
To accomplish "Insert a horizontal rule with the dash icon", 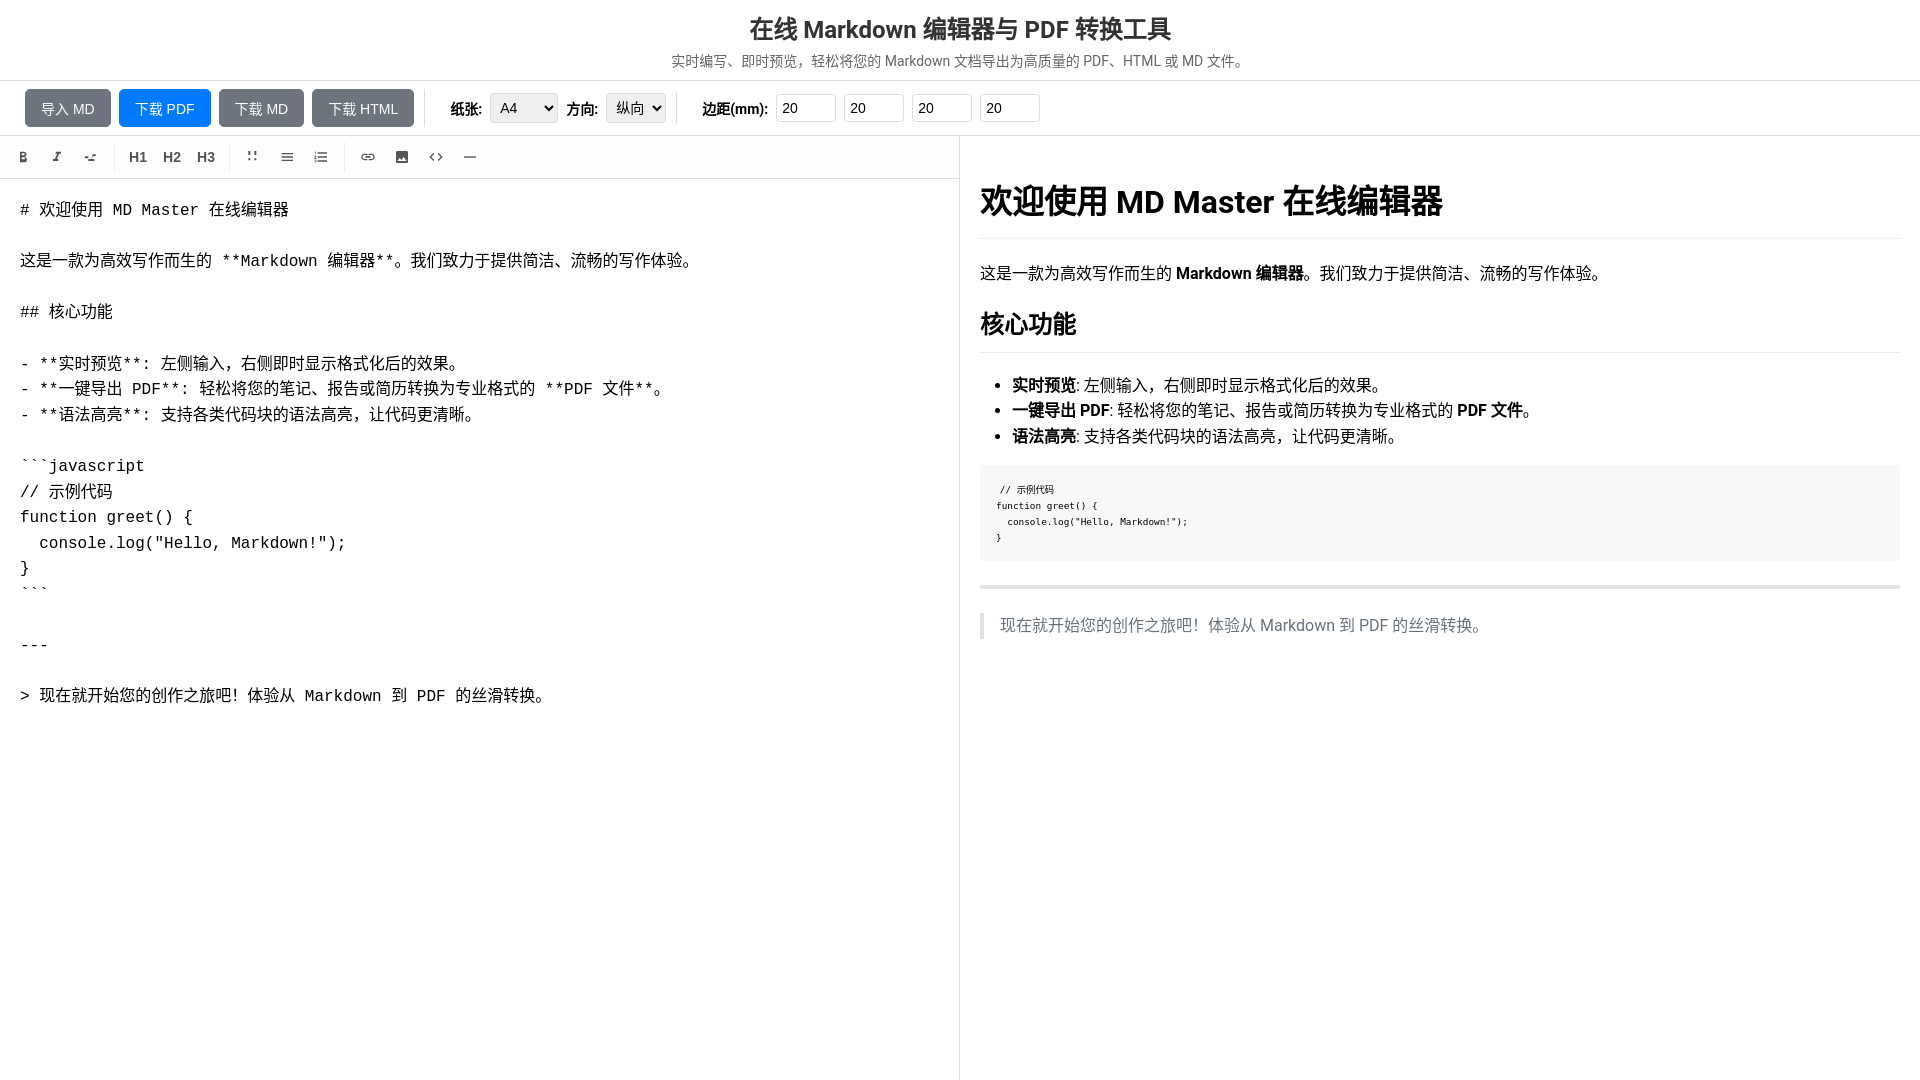I will click(470, 157).
